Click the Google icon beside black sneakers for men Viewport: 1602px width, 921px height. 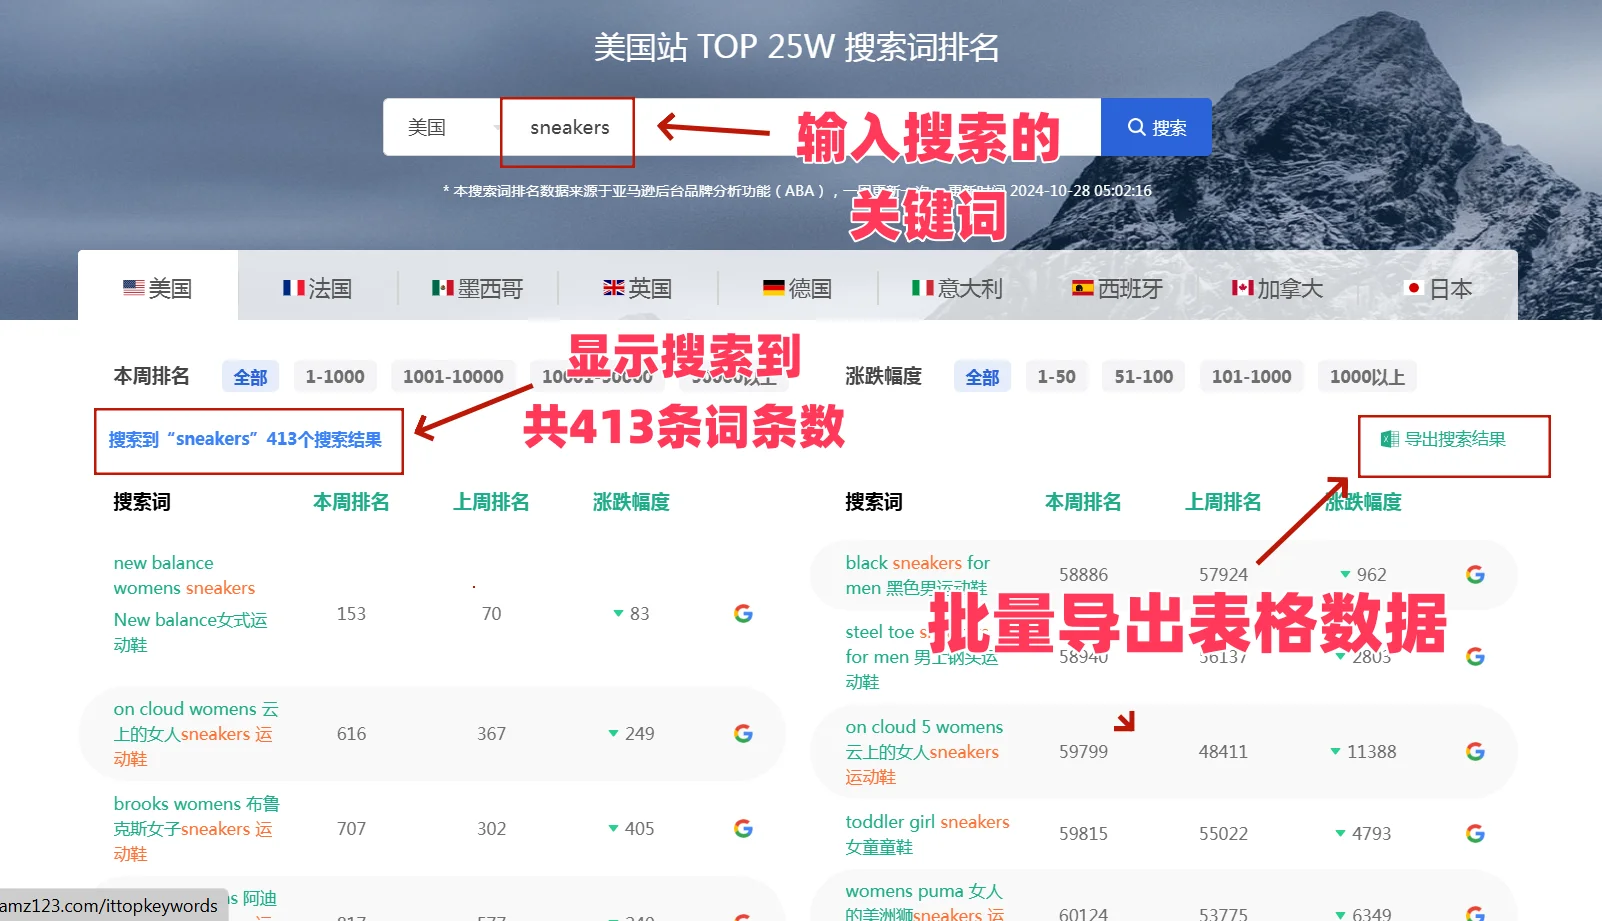coord(1476,574)
